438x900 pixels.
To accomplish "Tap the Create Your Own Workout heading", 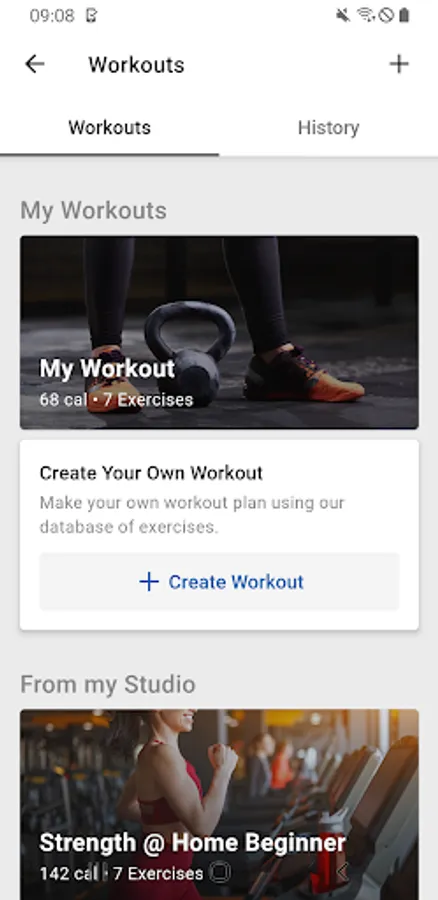I will (x=151, y=473).
